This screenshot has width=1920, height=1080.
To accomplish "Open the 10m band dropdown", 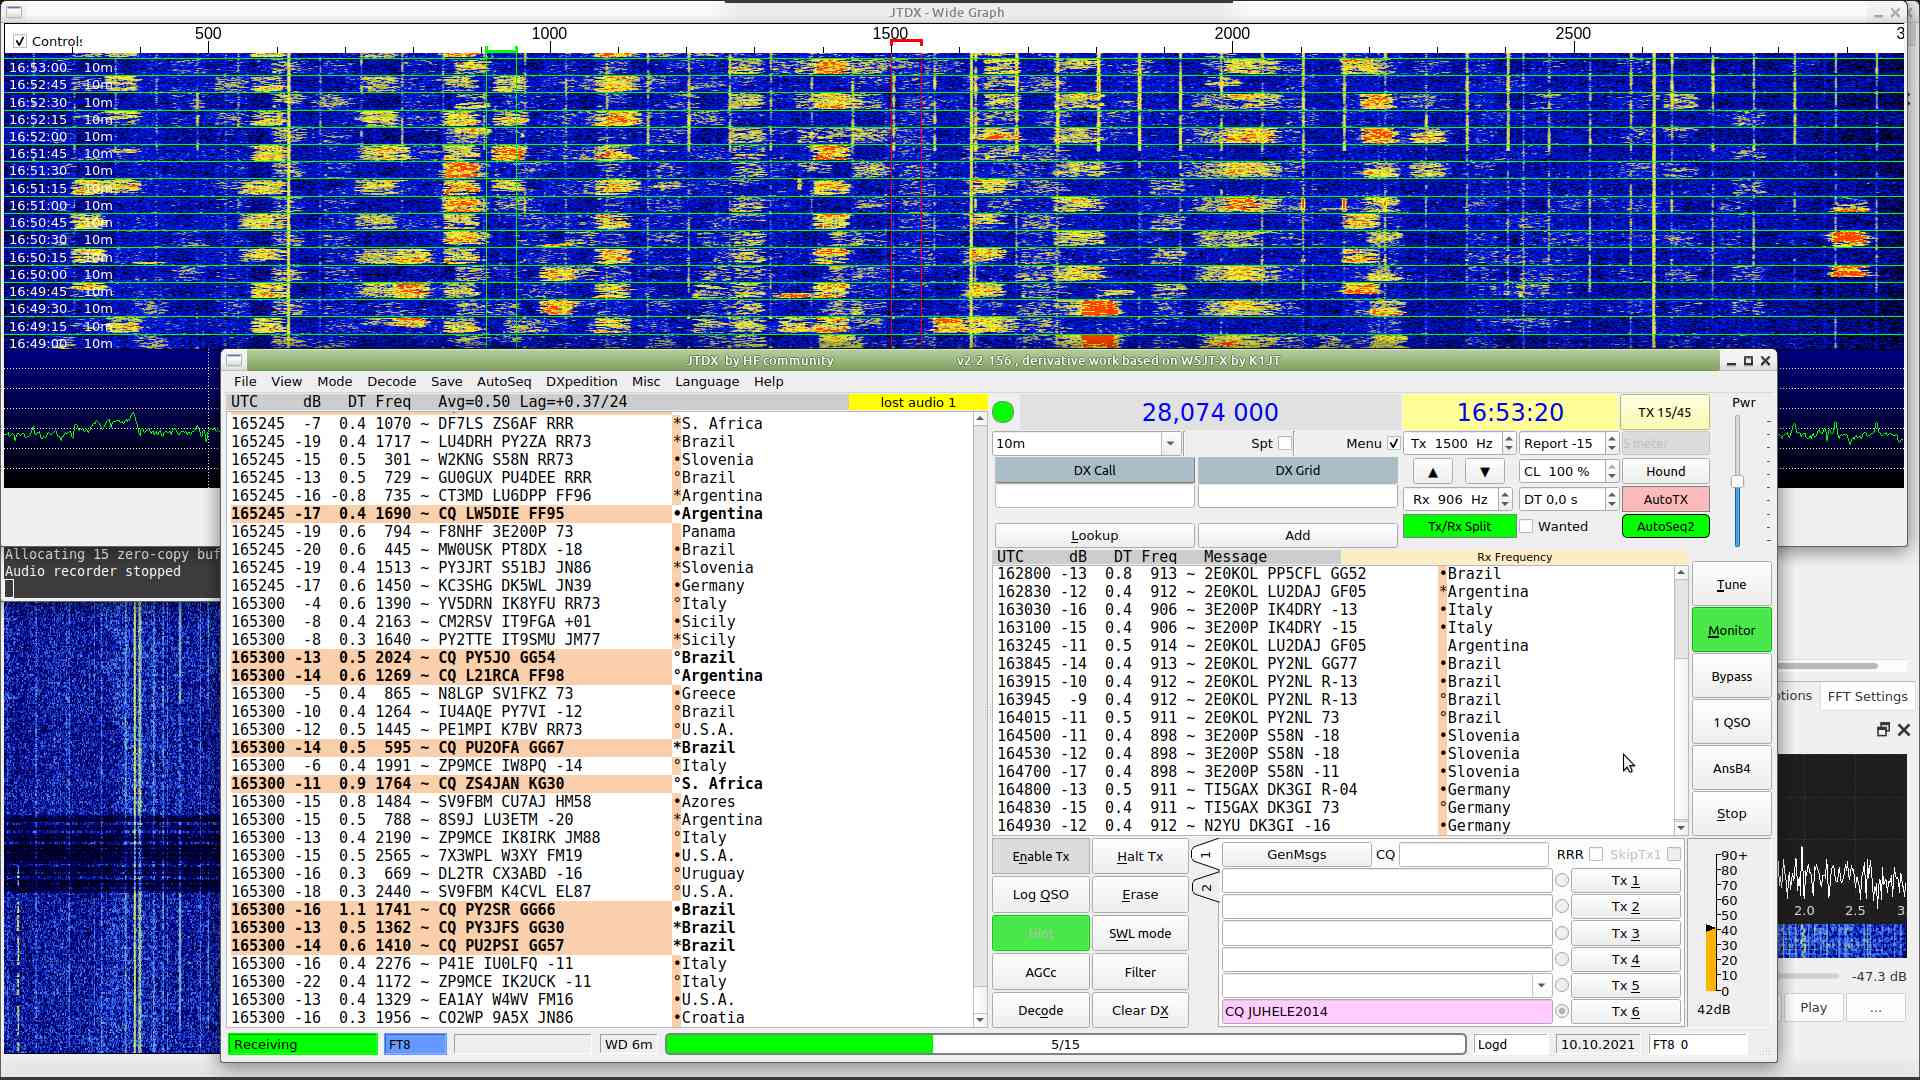I will tap(1169, 443).
